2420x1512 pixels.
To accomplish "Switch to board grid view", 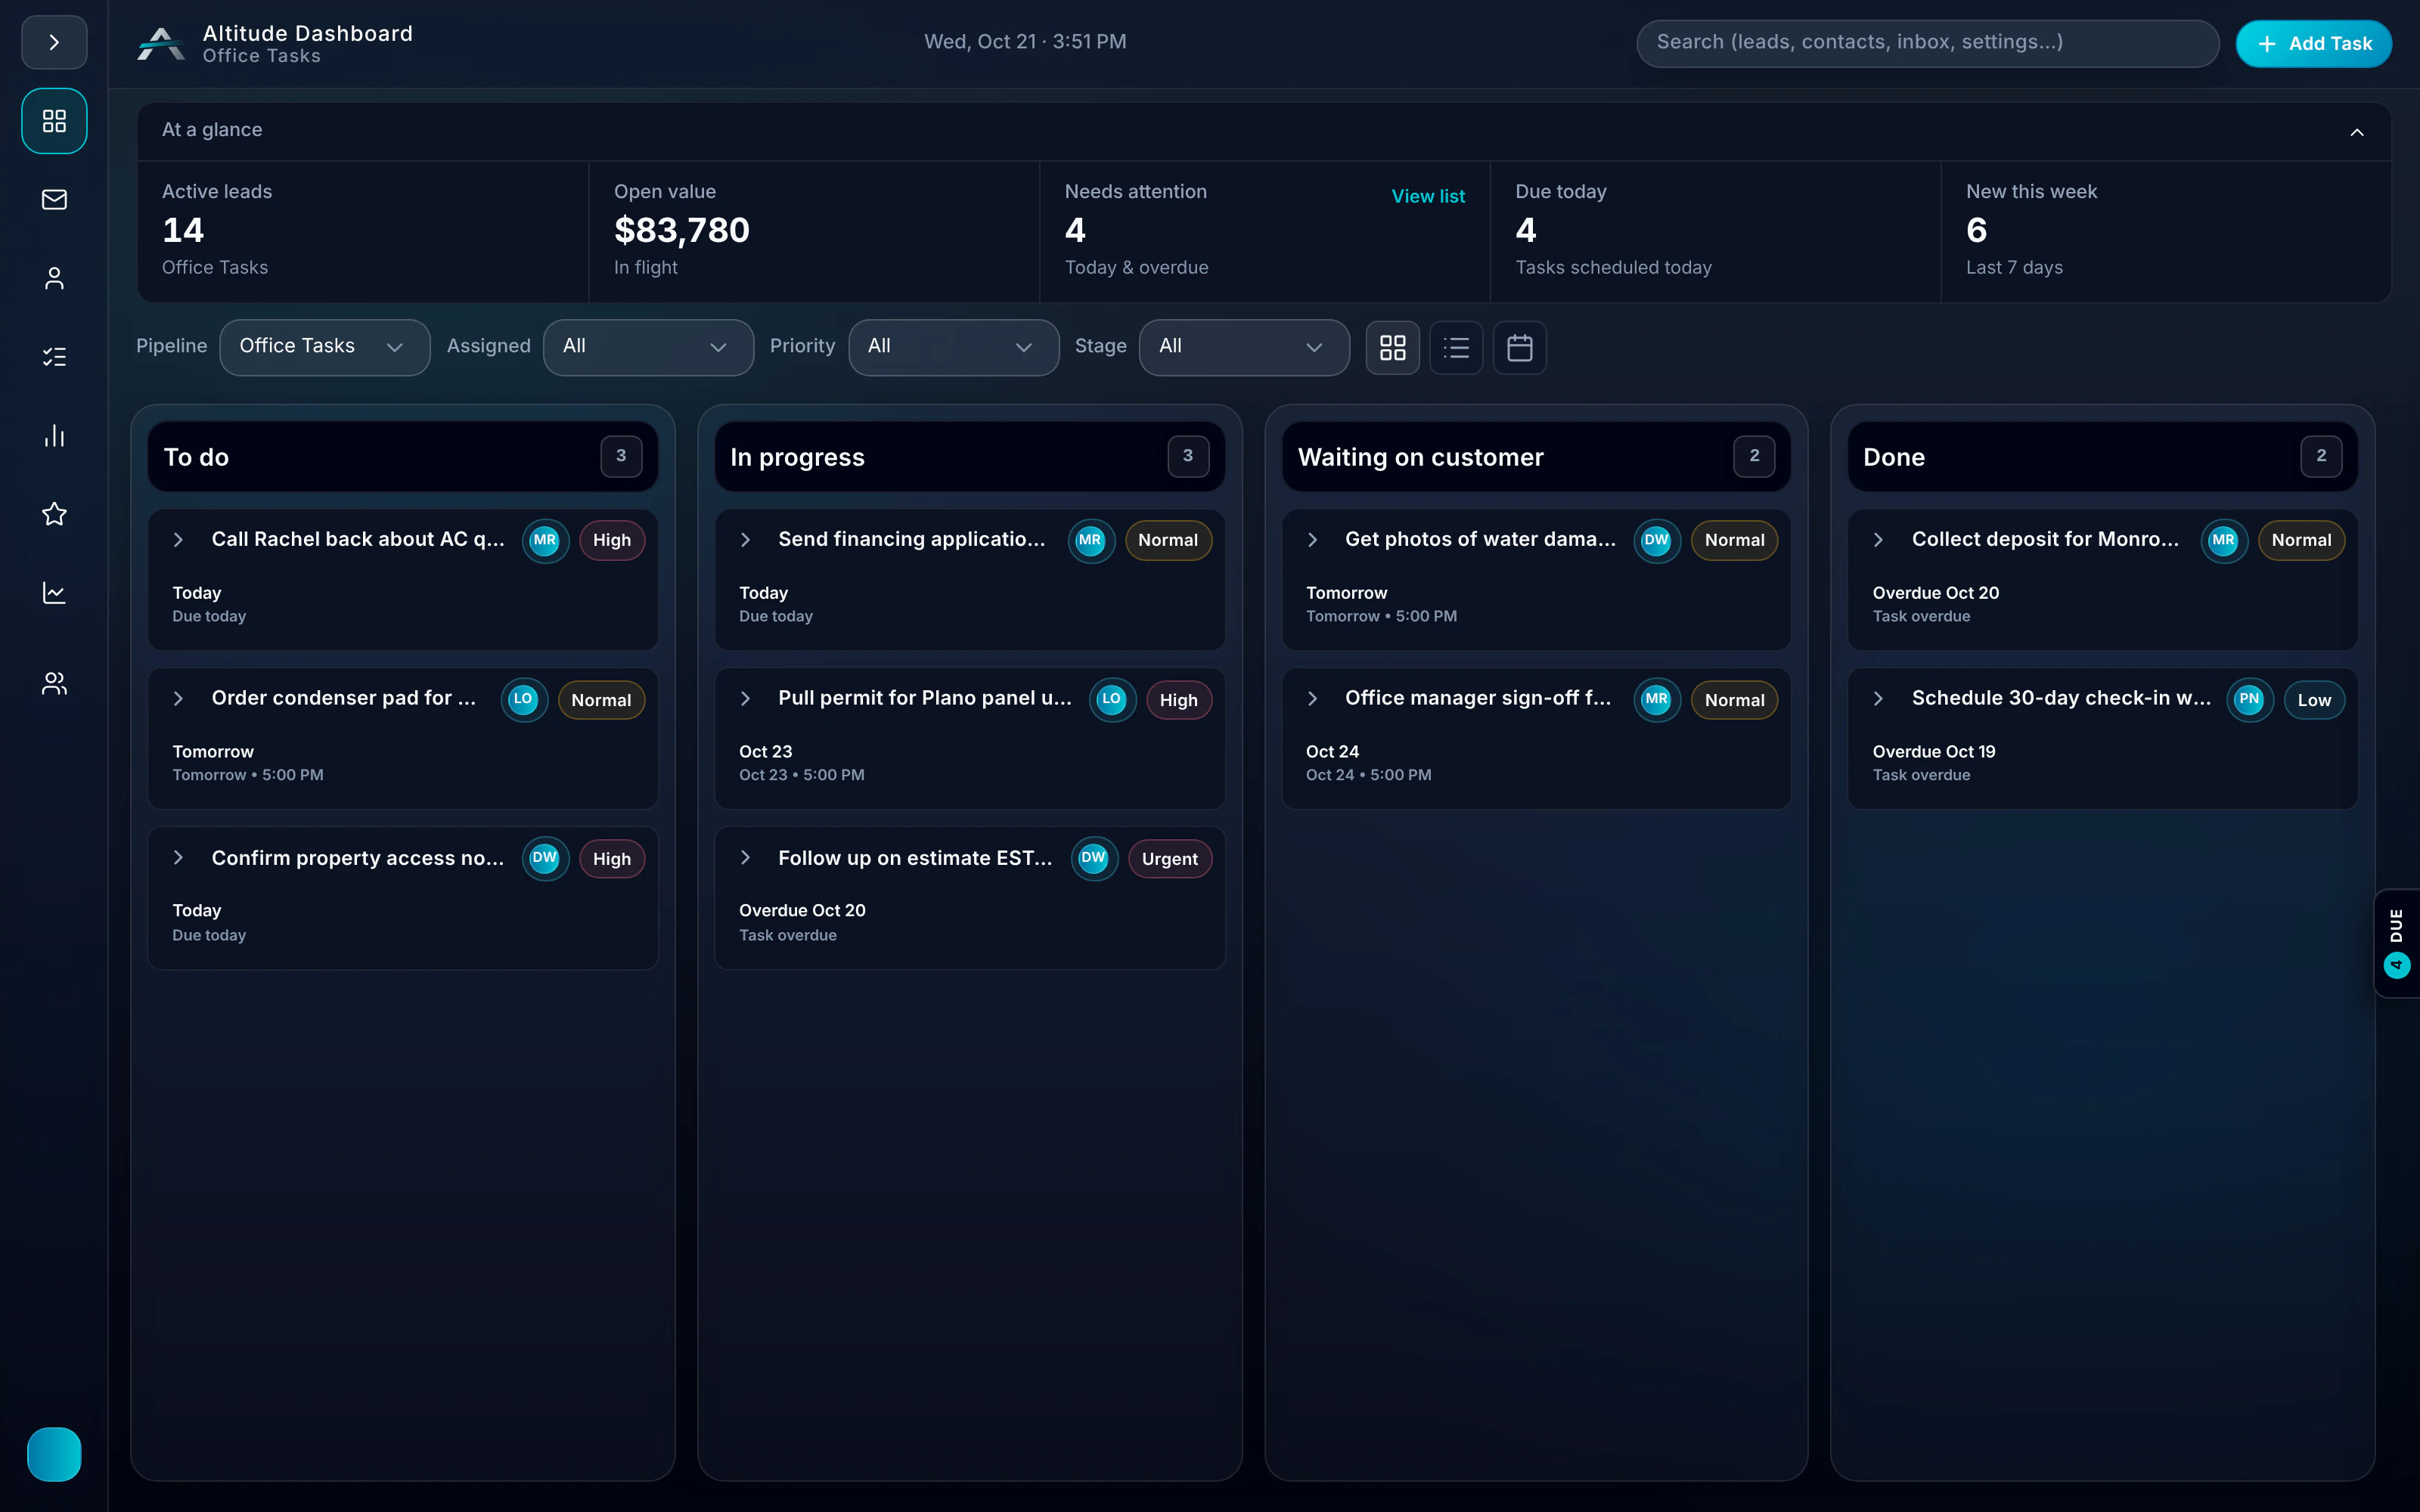I will point(1392,347).
